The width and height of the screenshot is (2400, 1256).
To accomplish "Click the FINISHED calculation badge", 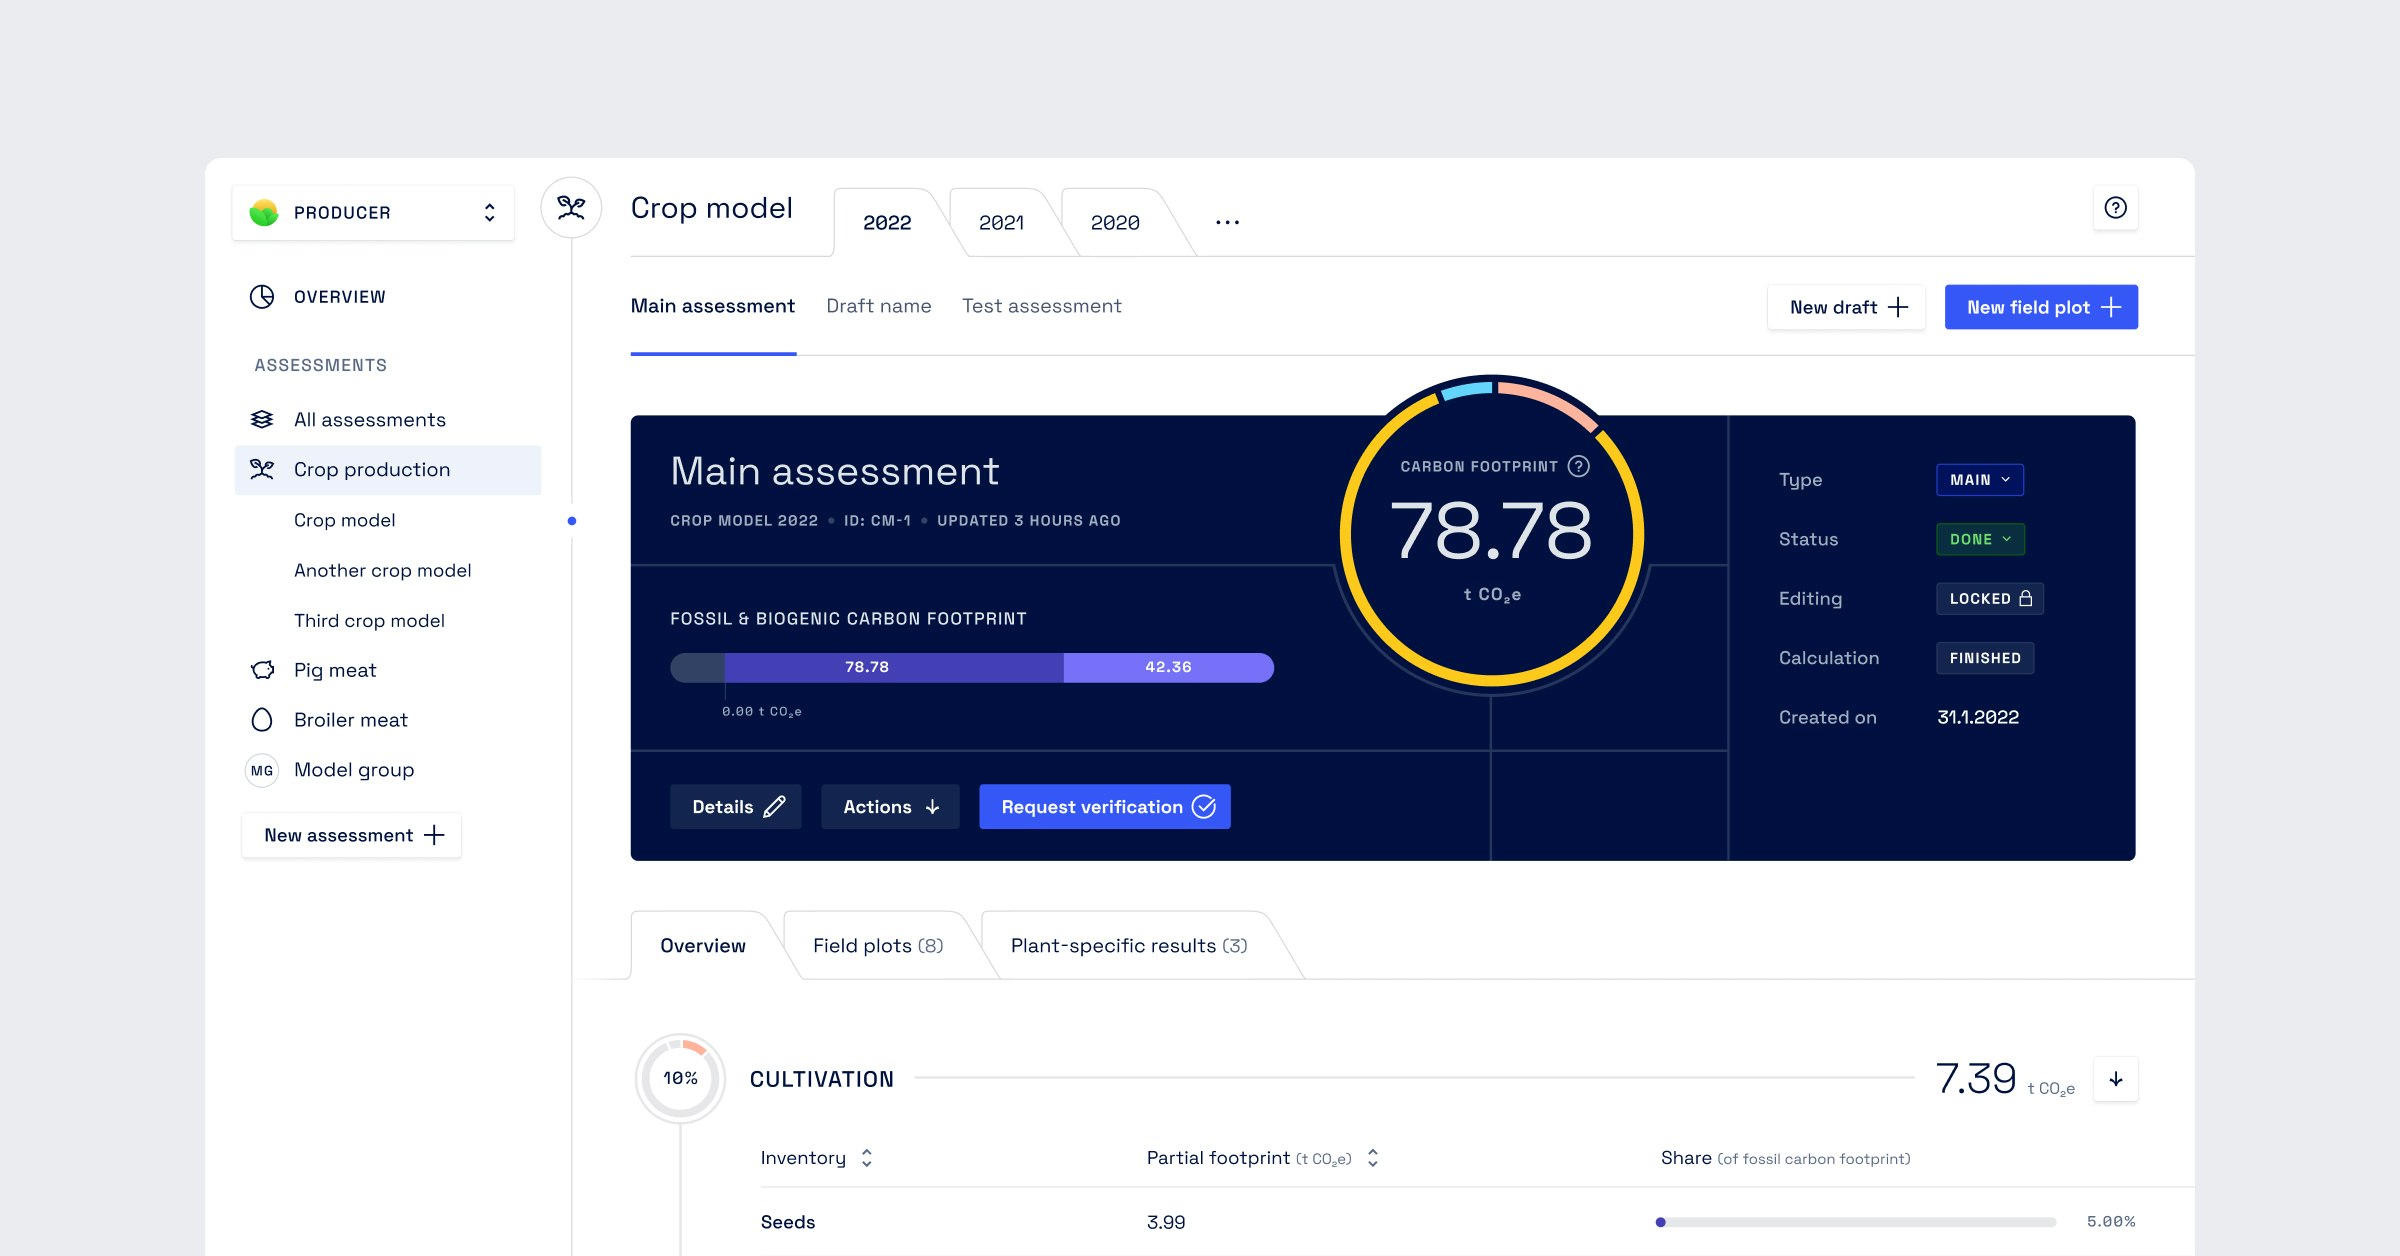I will tap(1985, 658).
